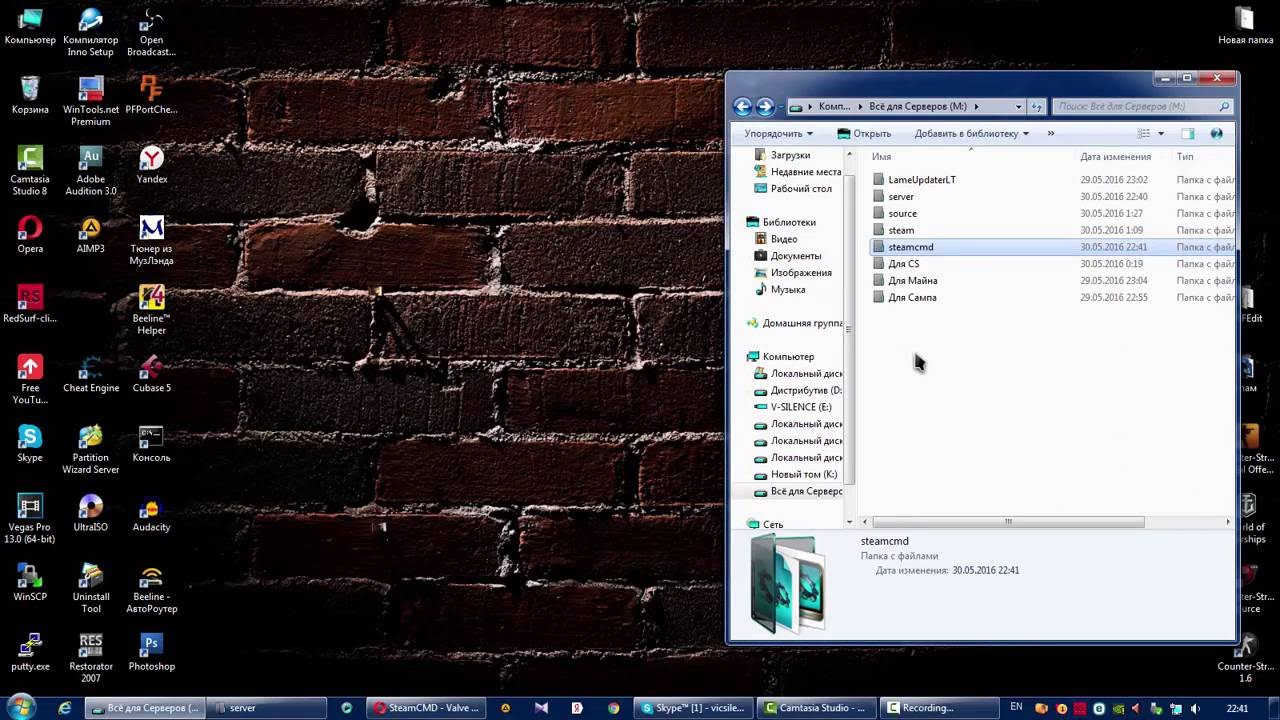This screenshot has height=720, width=1280.
Task: Select Документы in the navigation pane
Action: [x=795, y=256]
